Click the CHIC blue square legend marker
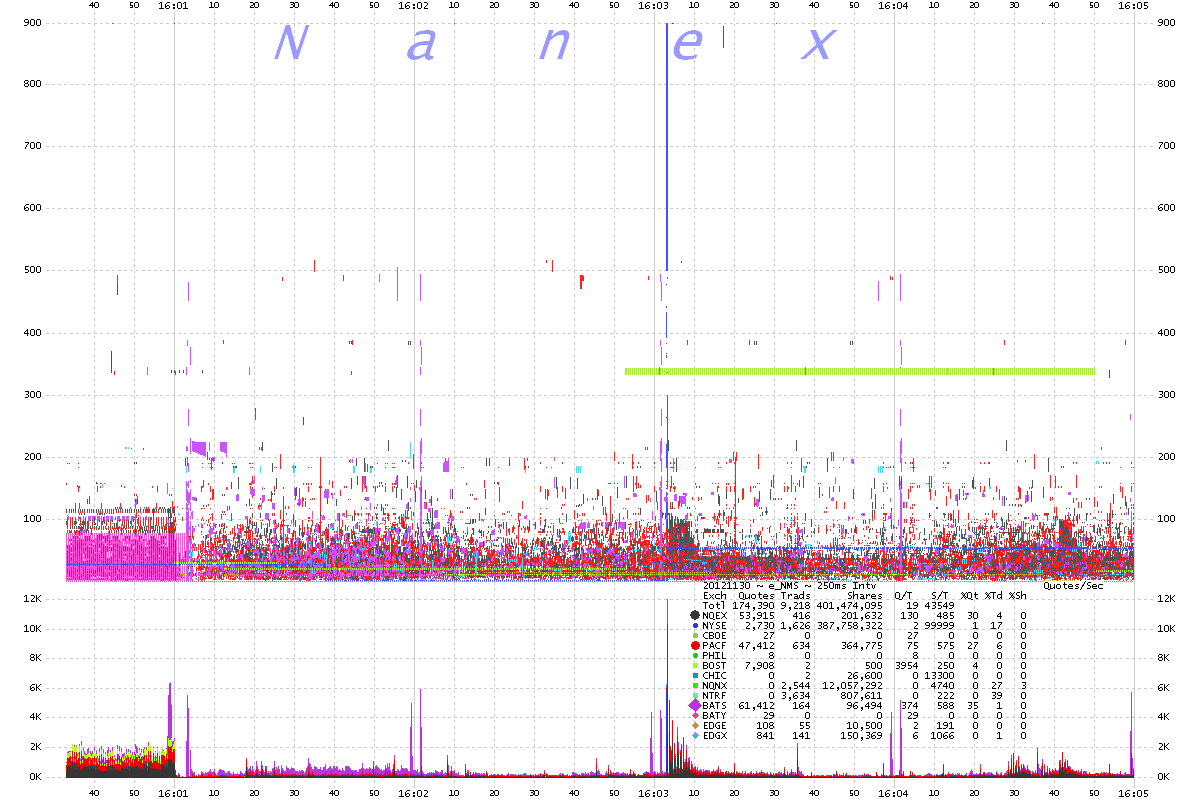1200x800 pixels. (x=695, y=676)
